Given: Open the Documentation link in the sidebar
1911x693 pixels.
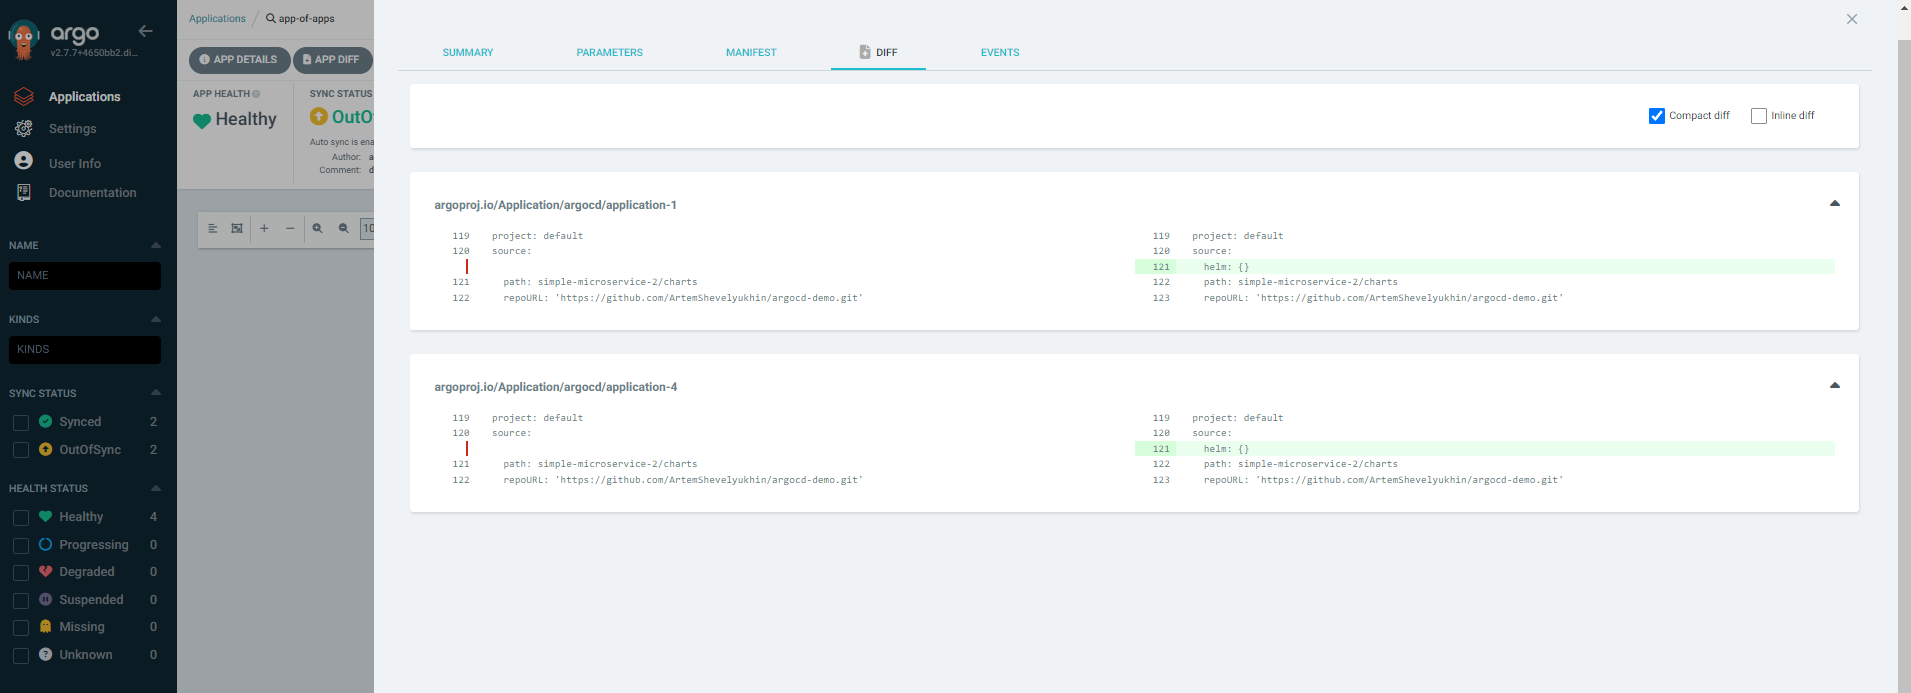Looking at the screenshot, I should click(92, 193).
